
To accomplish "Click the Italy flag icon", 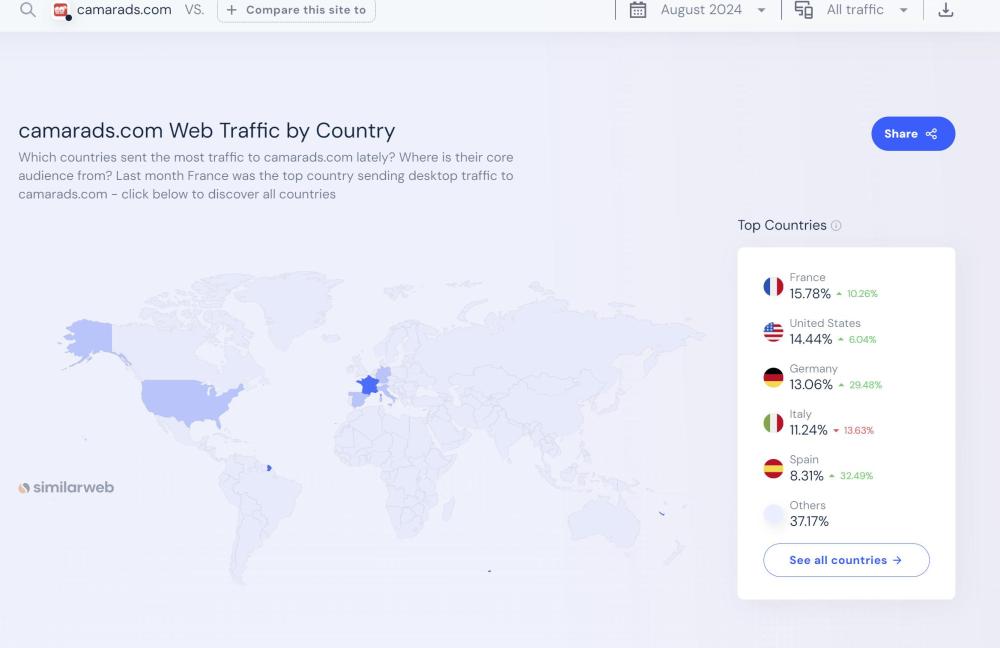I will pyautogui.click(x=773, y=423).
